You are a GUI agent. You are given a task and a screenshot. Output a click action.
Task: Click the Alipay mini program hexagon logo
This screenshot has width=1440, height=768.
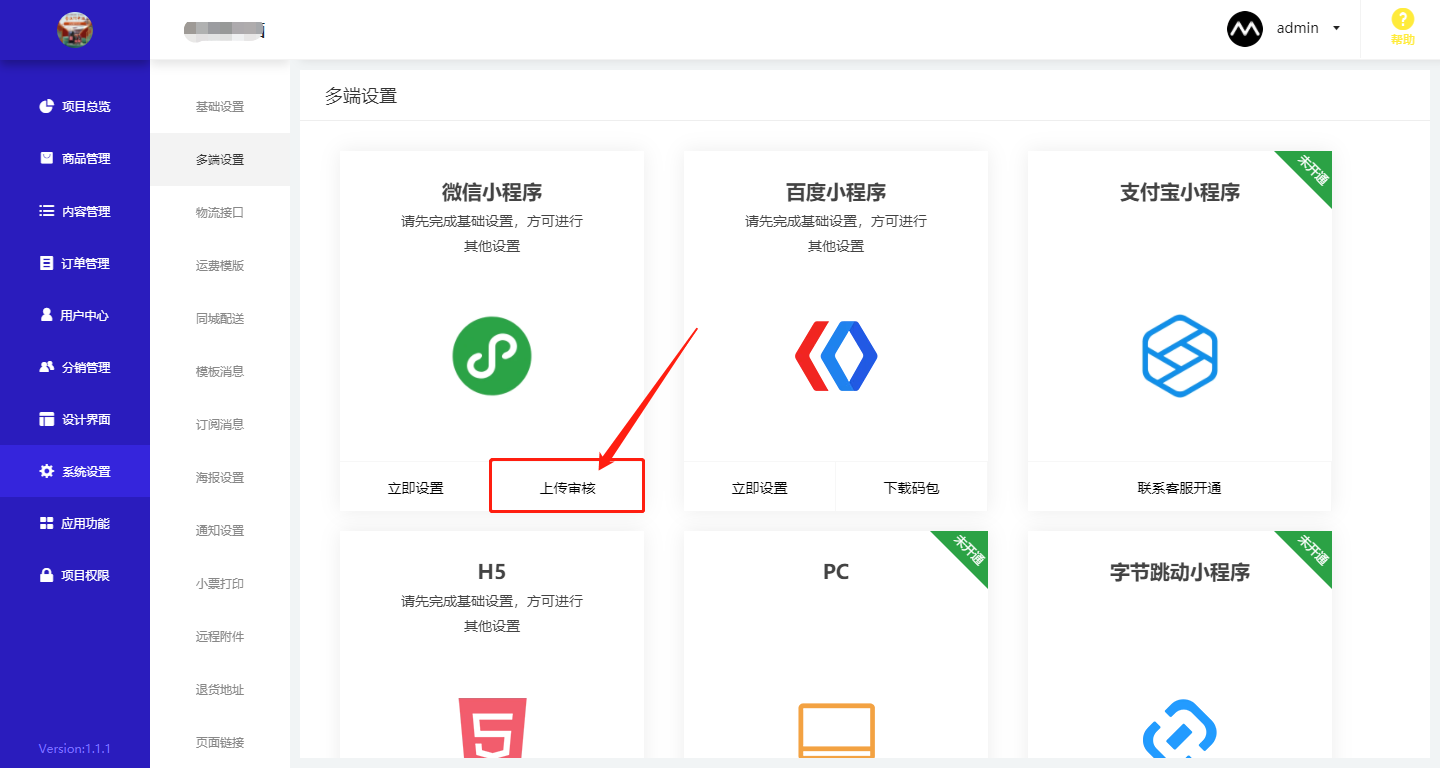click(x=1180, y=355)
